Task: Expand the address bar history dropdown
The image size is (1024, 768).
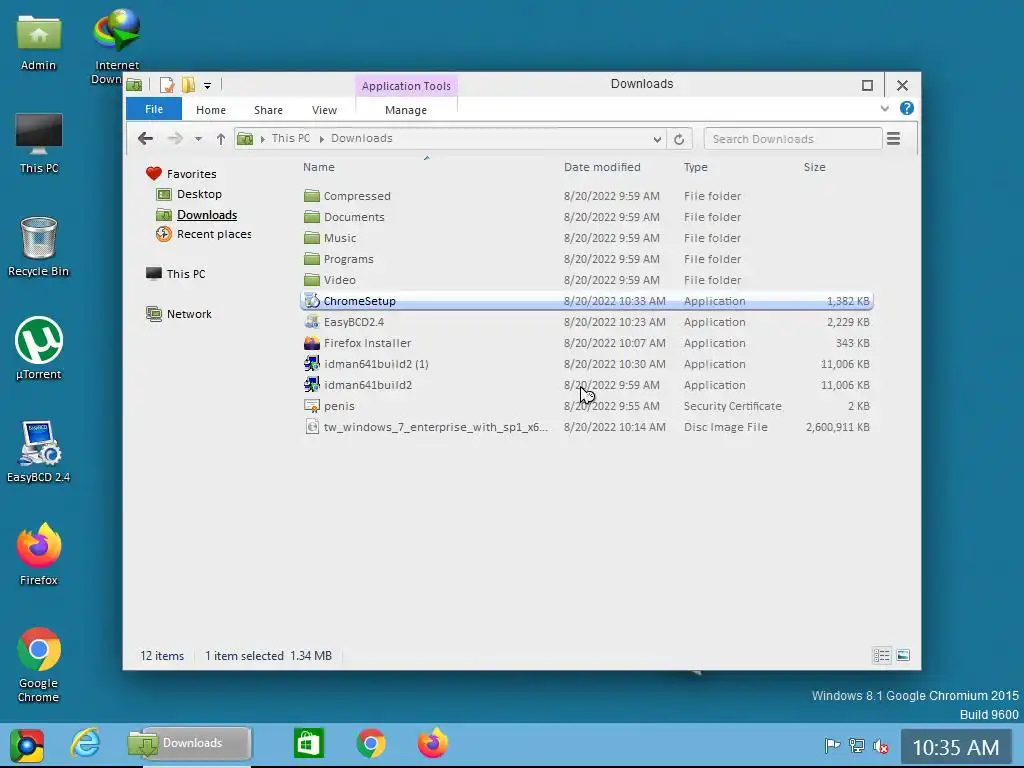Action: coord(657,139)
